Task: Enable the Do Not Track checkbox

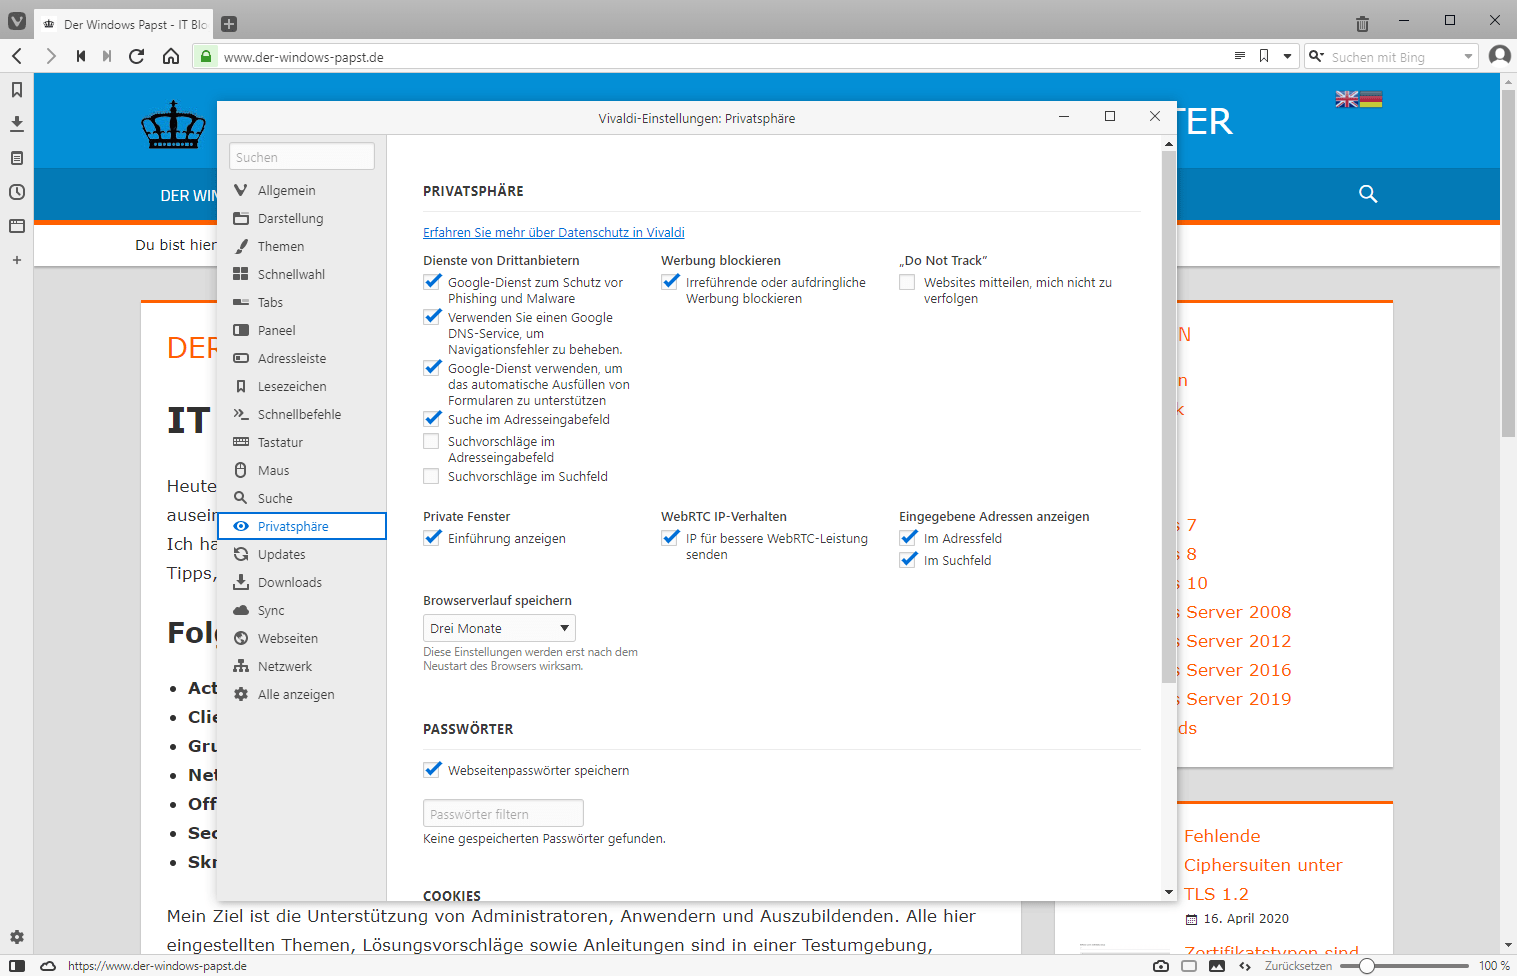Action: (907, 283)
